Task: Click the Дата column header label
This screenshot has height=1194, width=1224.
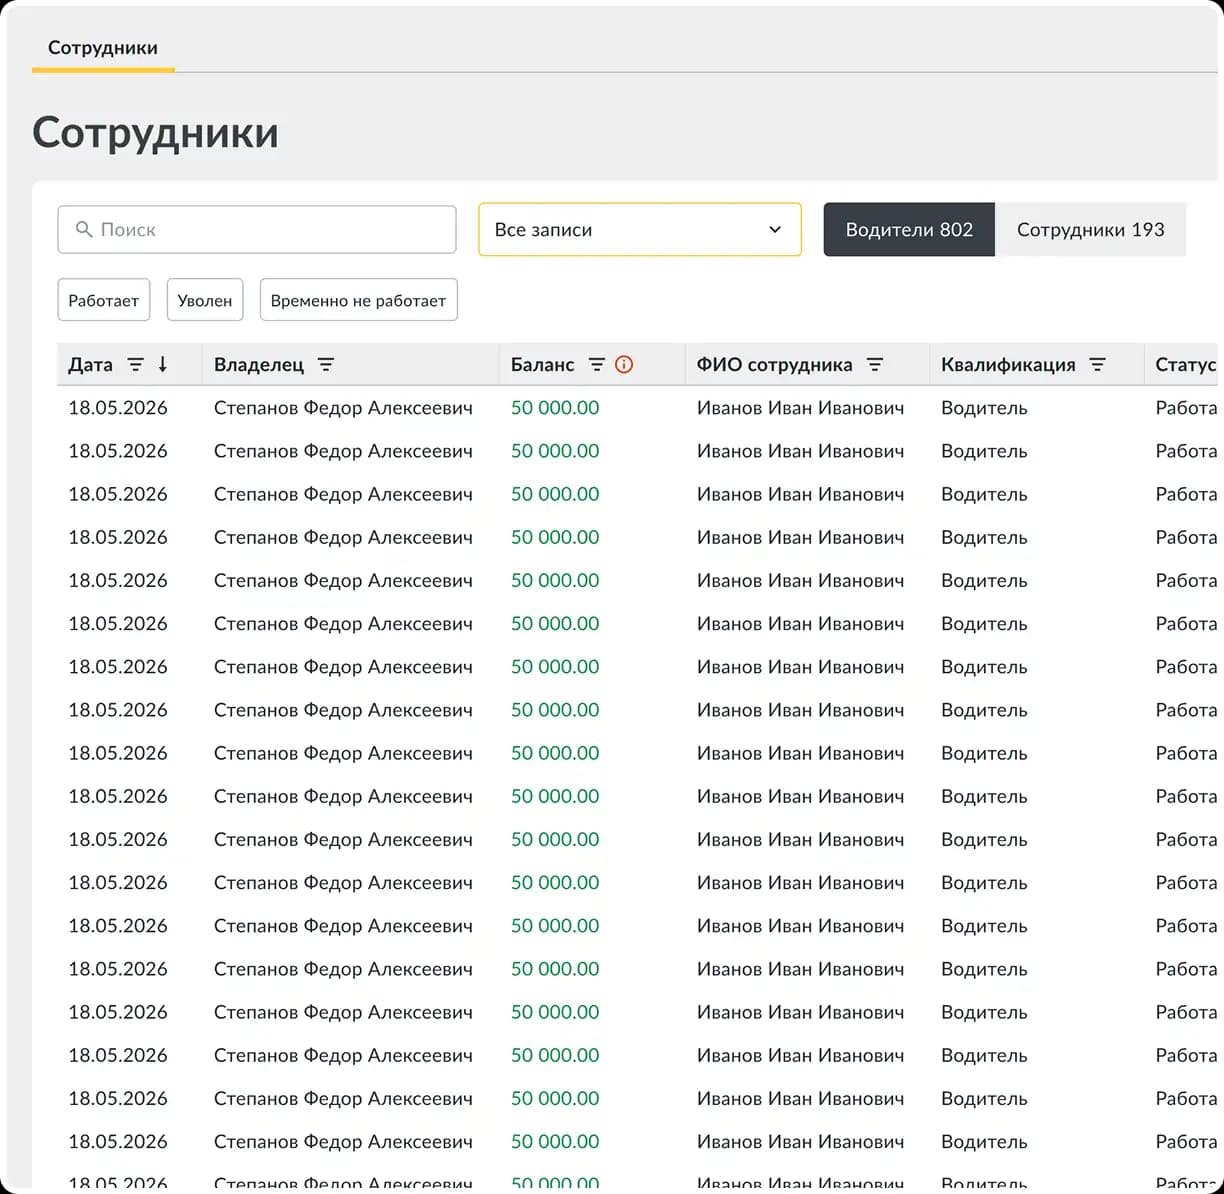Action: [x=90, y=365]
